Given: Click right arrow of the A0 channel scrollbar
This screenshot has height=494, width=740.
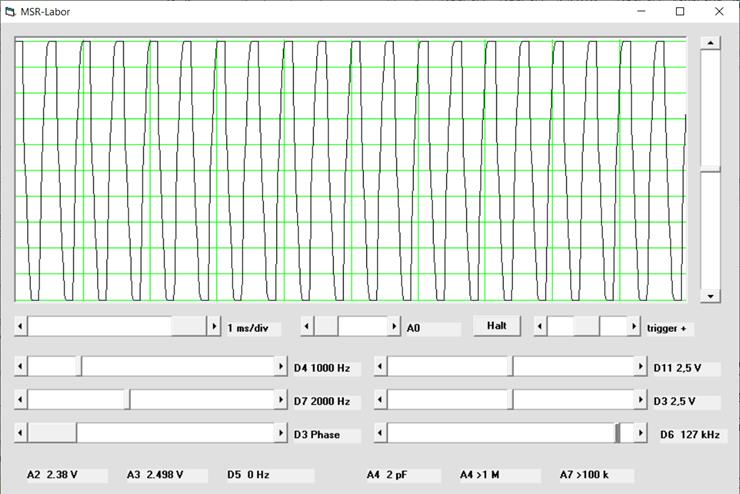Looking at the screenshot, I should pos(393,327).
